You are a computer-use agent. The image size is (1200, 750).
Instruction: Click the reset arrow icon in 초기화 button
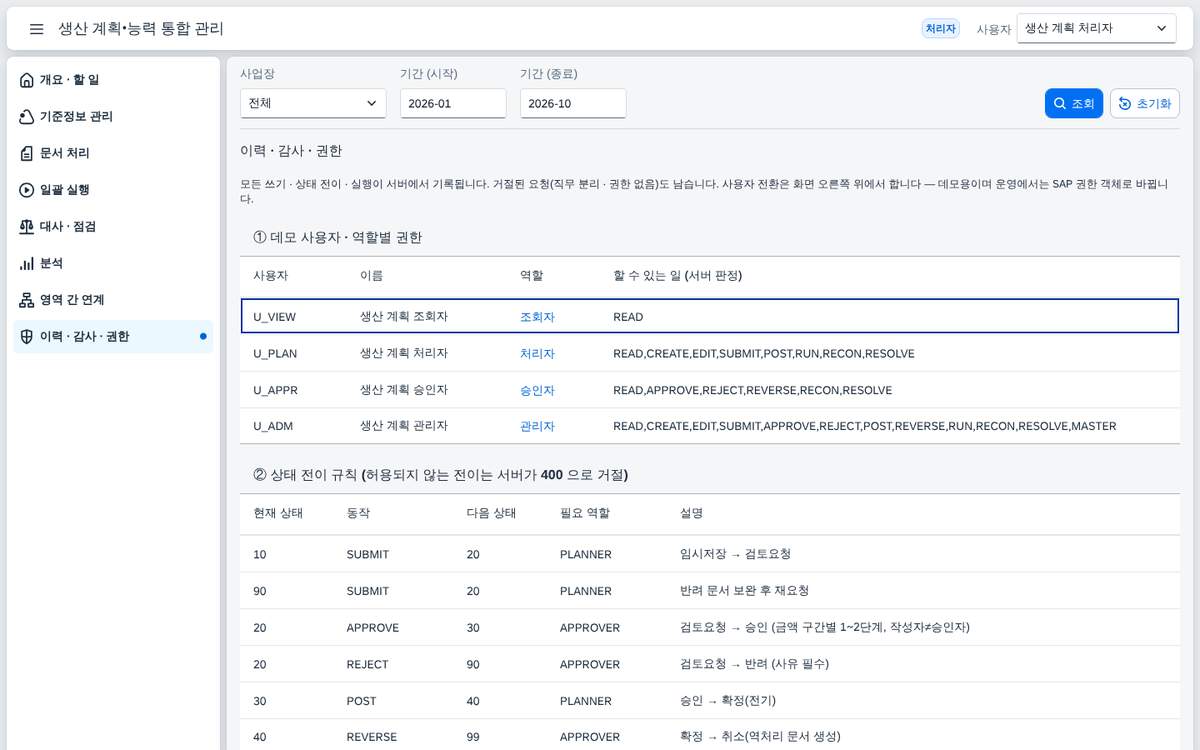point(1125,104)
